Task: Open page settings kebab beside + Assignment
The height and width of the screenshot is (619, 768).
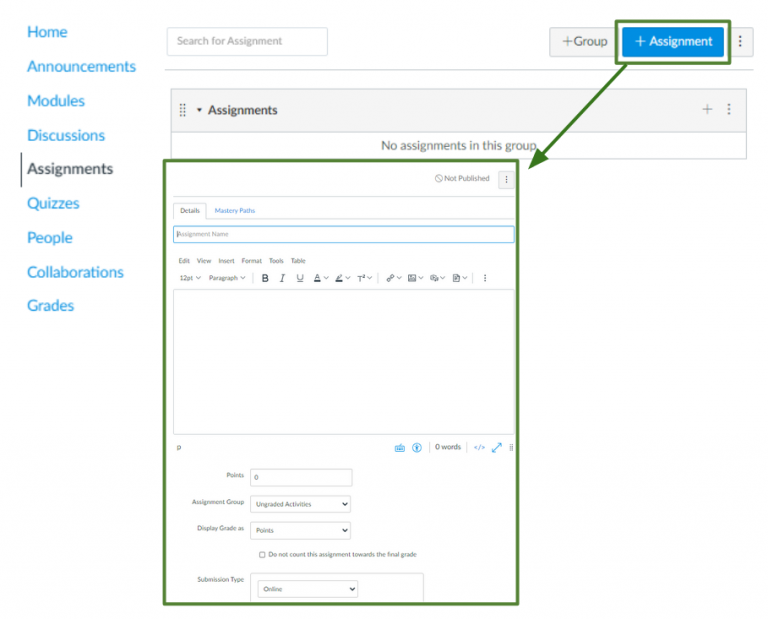Action: click(x=740, y=41)
